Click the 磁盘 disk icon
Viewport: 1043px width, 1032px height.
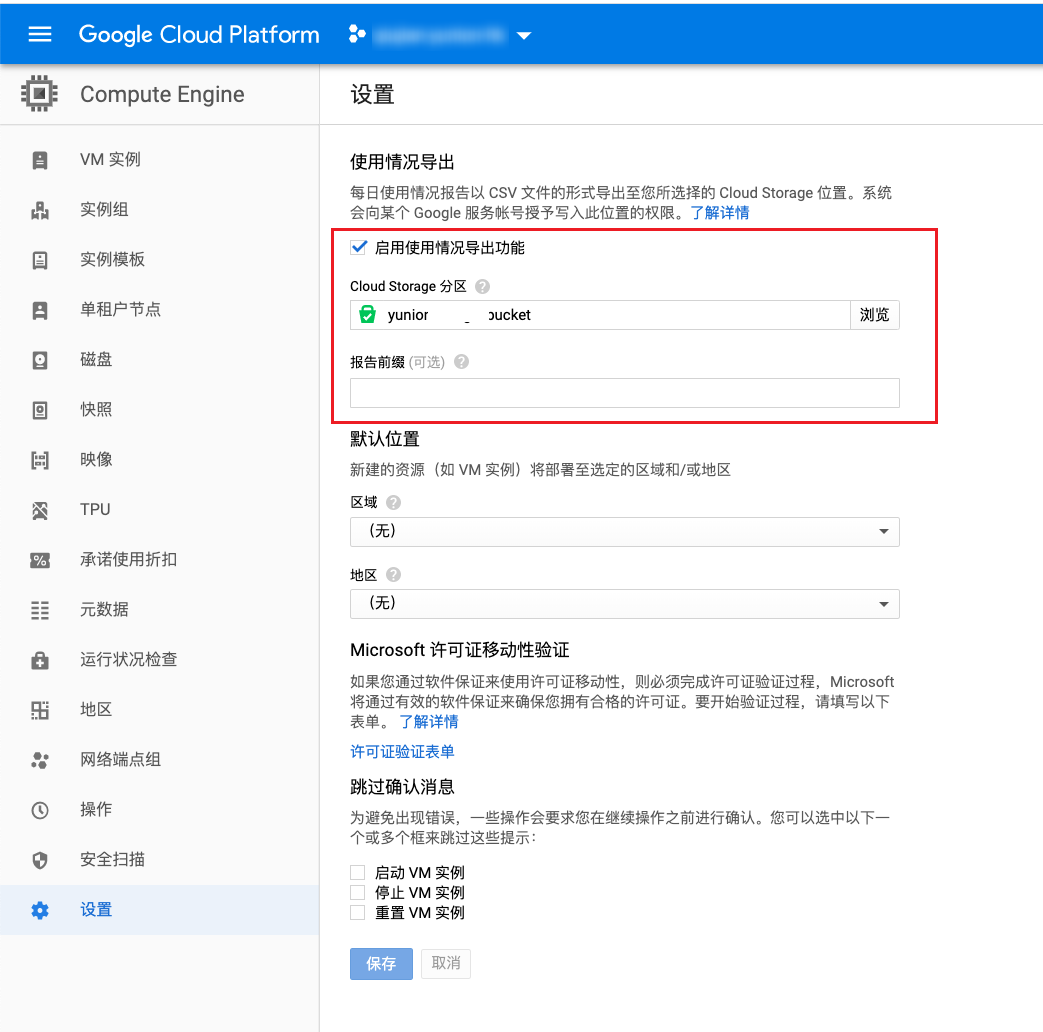point(40,360)
